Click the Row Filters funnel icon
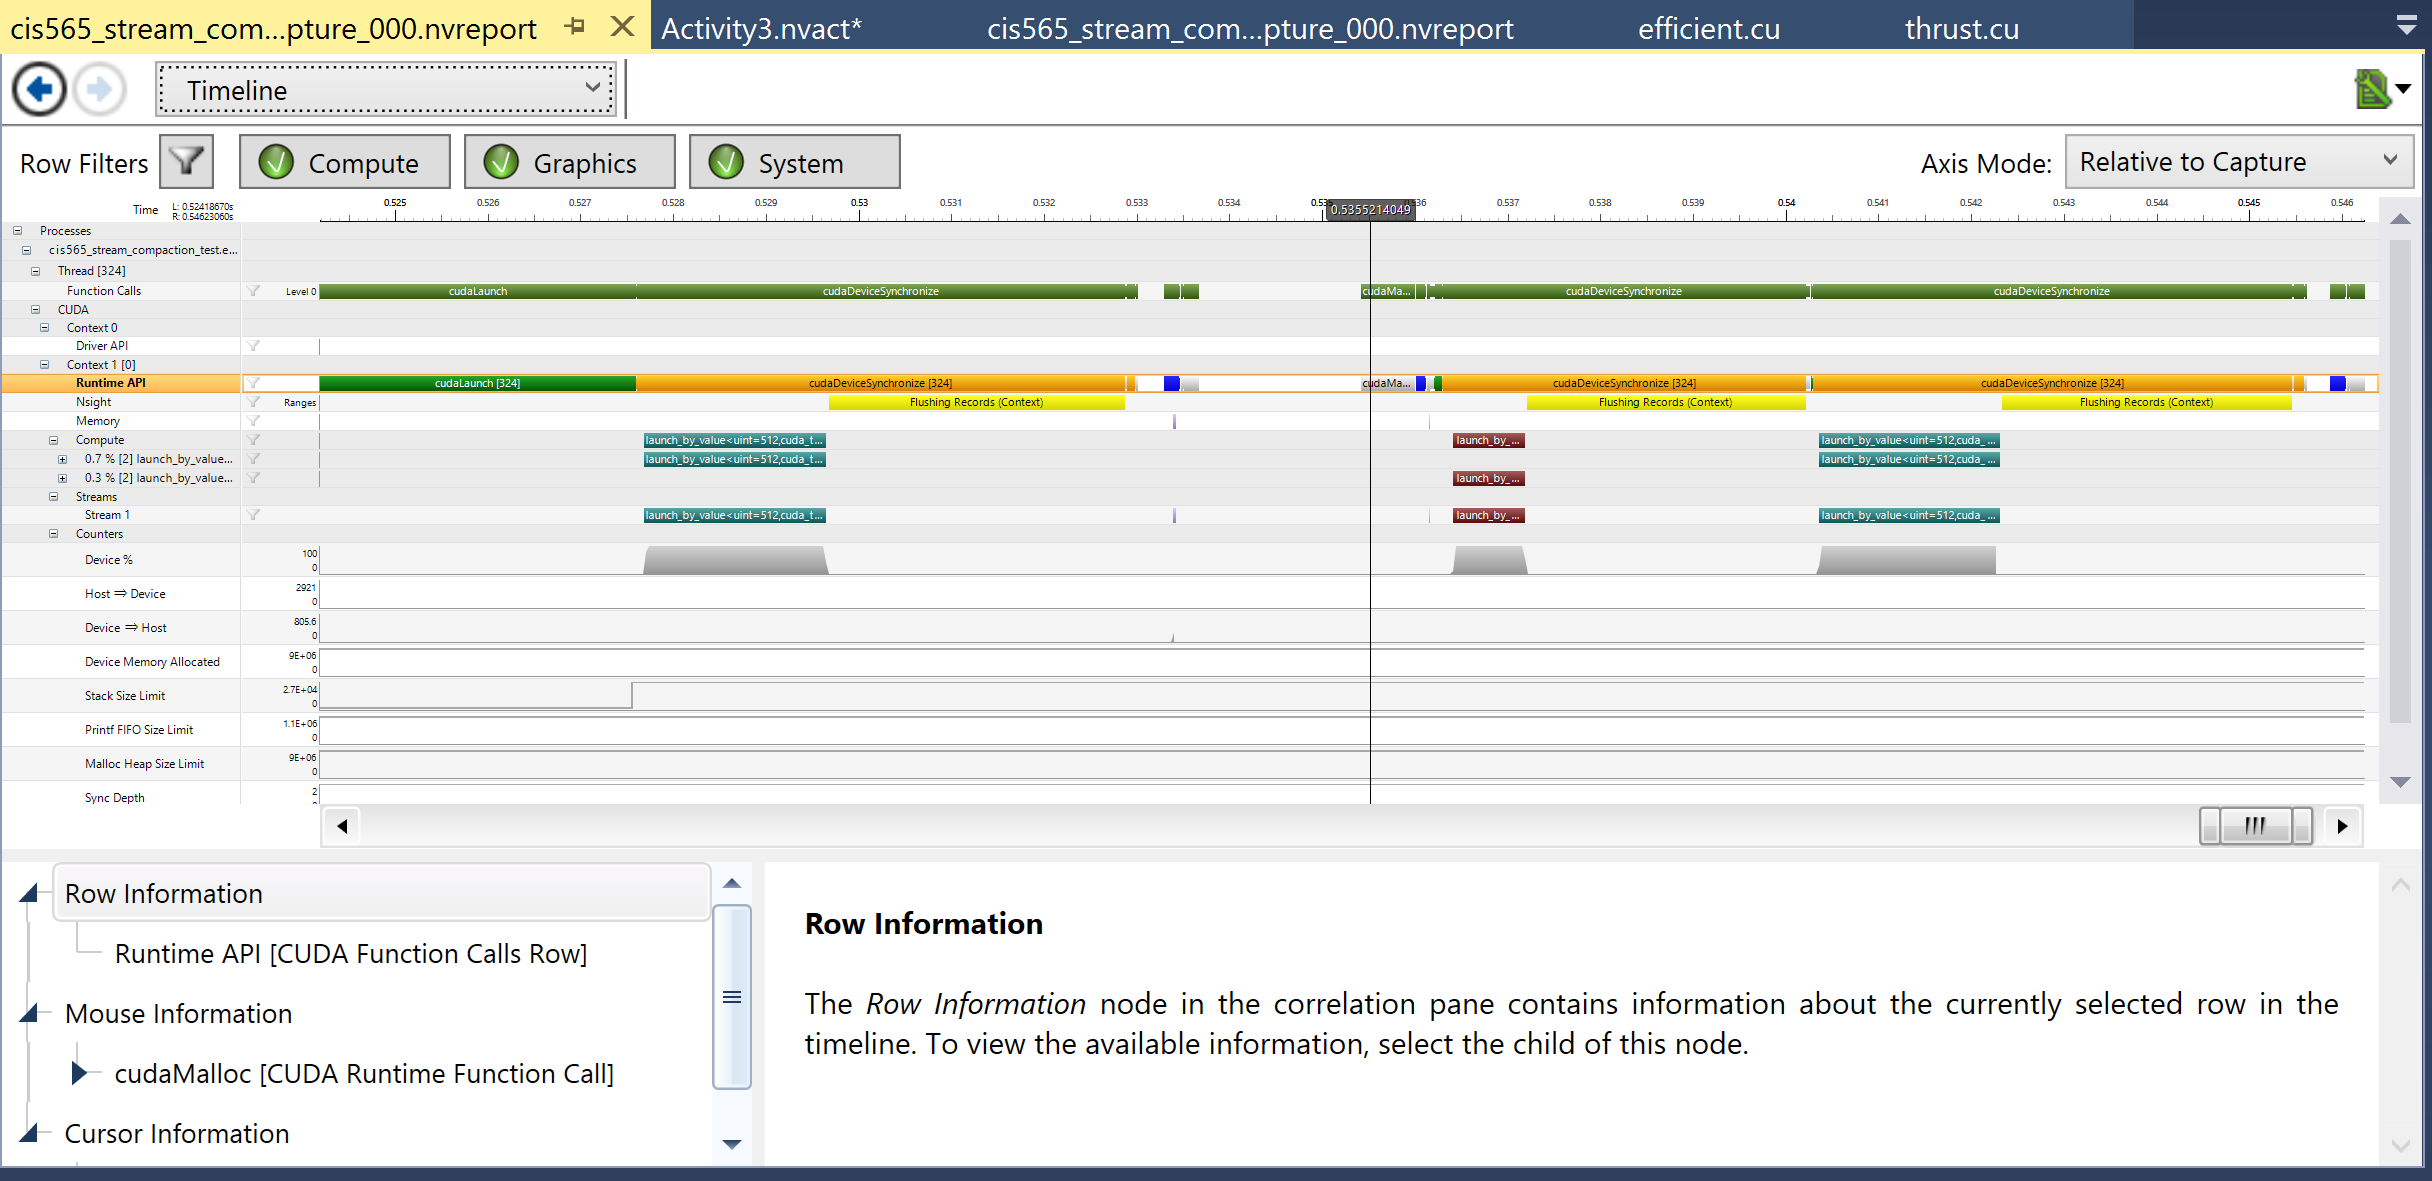This screenshot has width=2432, height=1181. pyautogui.click(x=186, y=162)
